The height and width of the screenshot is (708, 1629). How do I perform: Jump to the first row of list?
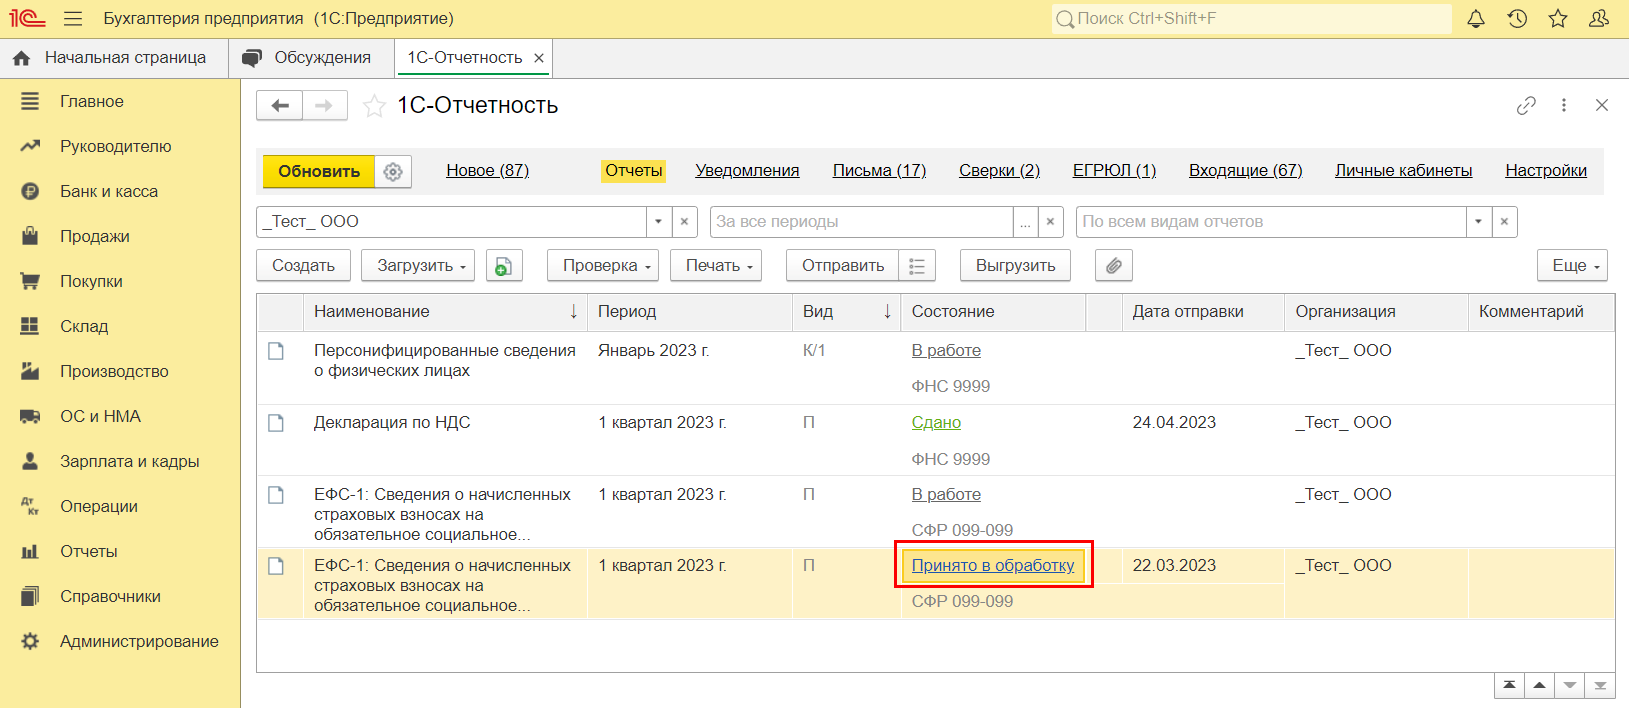(x=1509, y=686)
